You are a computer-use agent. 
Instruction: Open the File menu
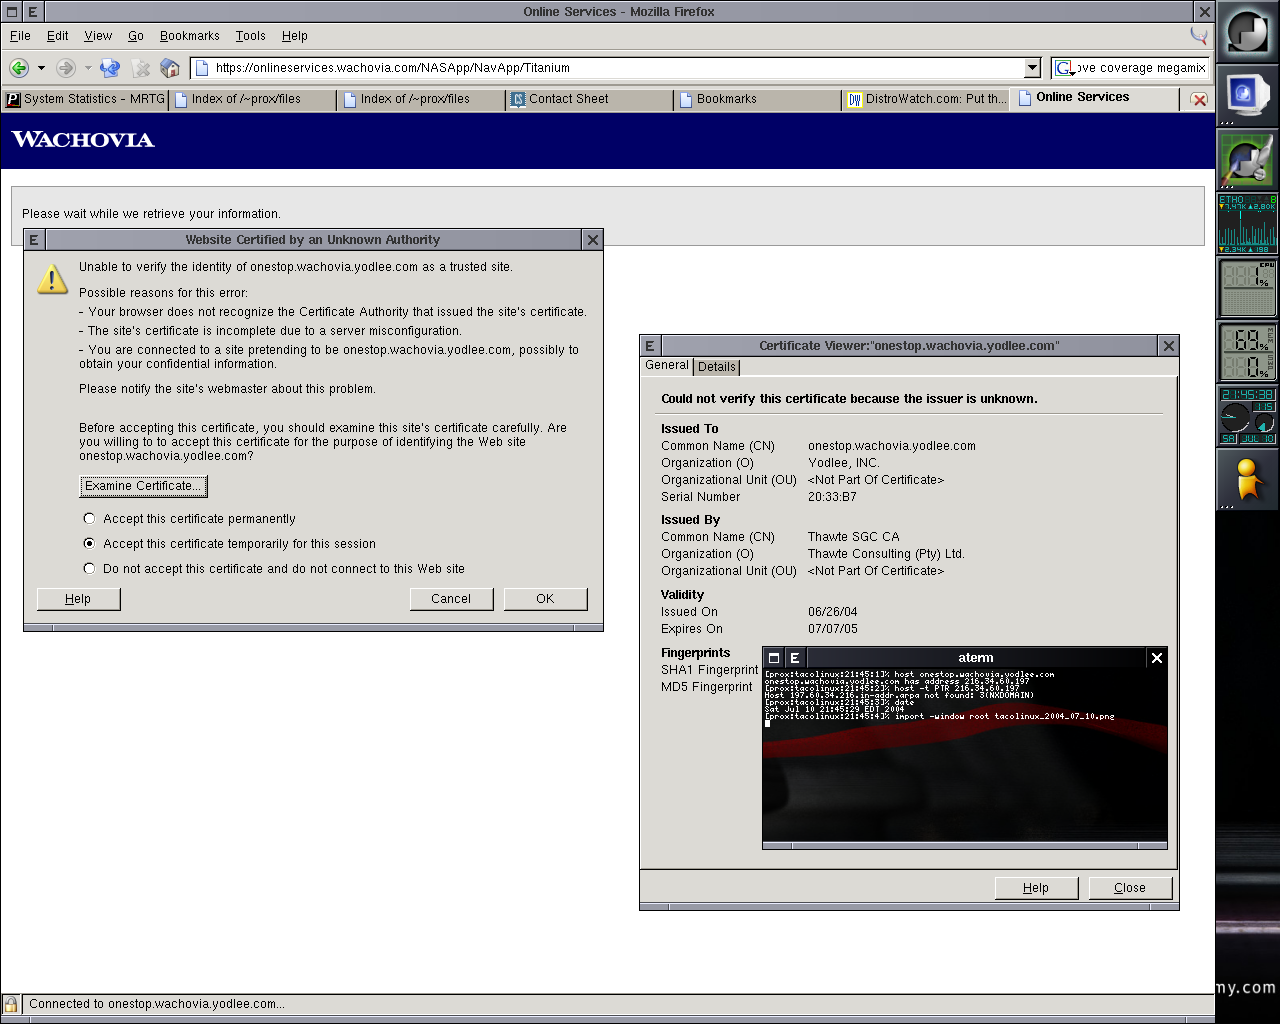(20, 36)
